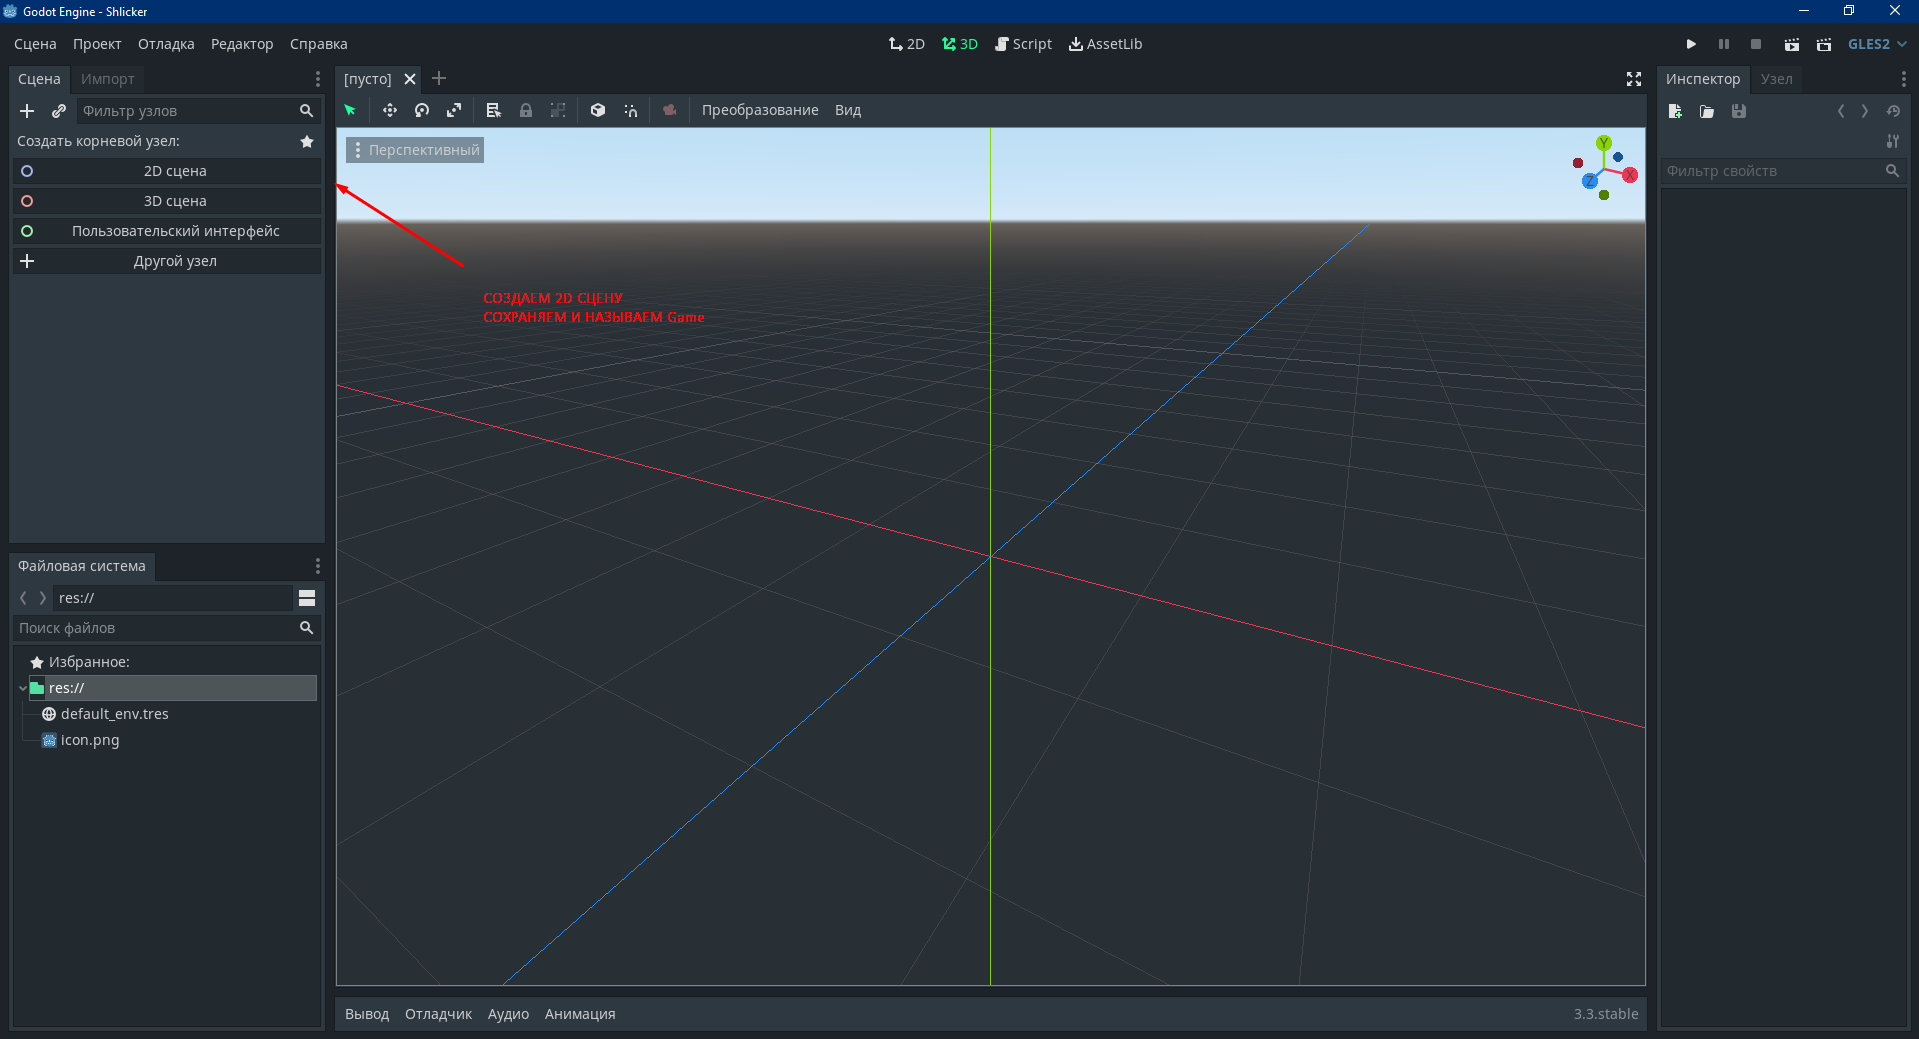This screenshot has width=1919, height=1039.
Task: Toggle file system split view
Action: (307, 598)
